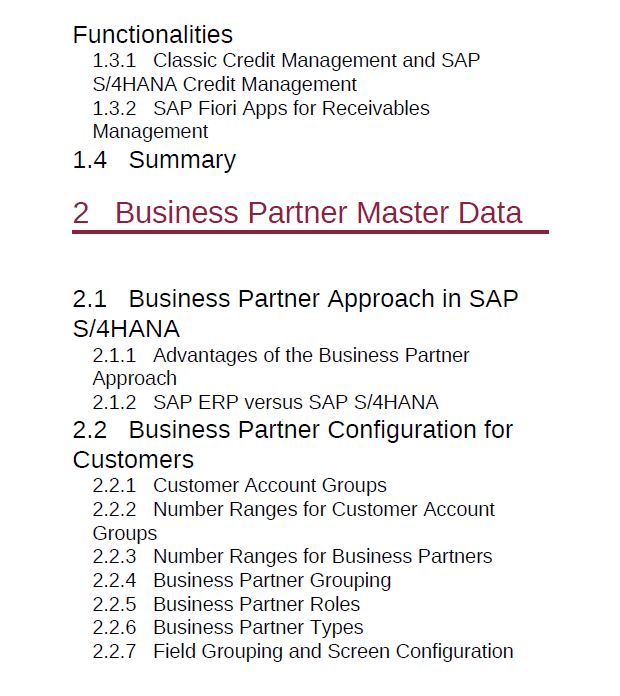Click the S/4HANA Credit Management continuation line

click(x=225, y=84)
